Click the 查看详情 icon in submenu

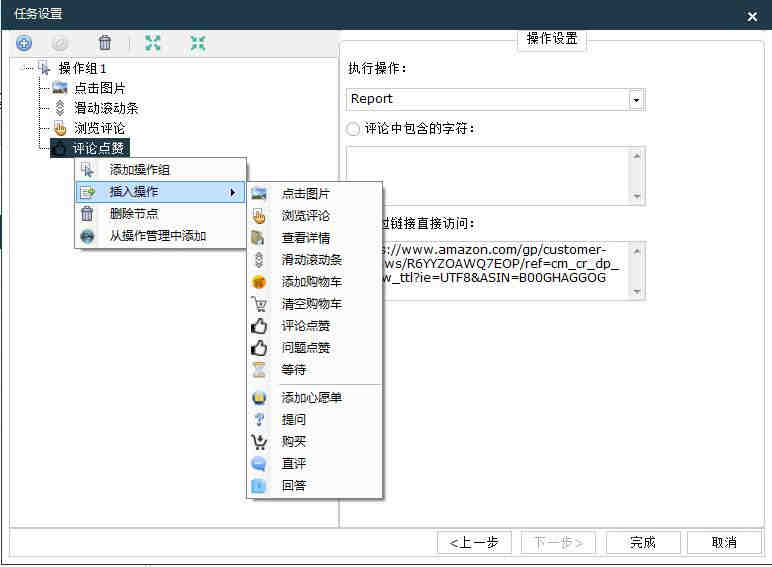pyautogui.click(x=258, y=238)
